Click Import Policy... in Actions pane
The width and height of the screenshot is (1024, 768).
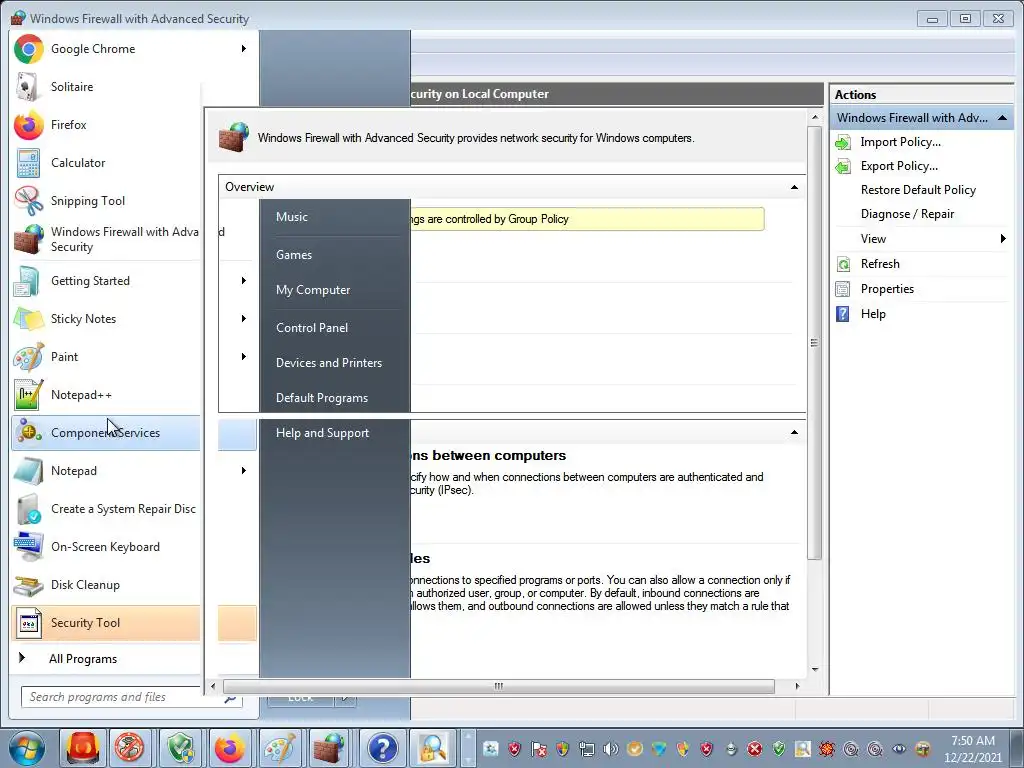pyautogui.click(x=900, y=142)
